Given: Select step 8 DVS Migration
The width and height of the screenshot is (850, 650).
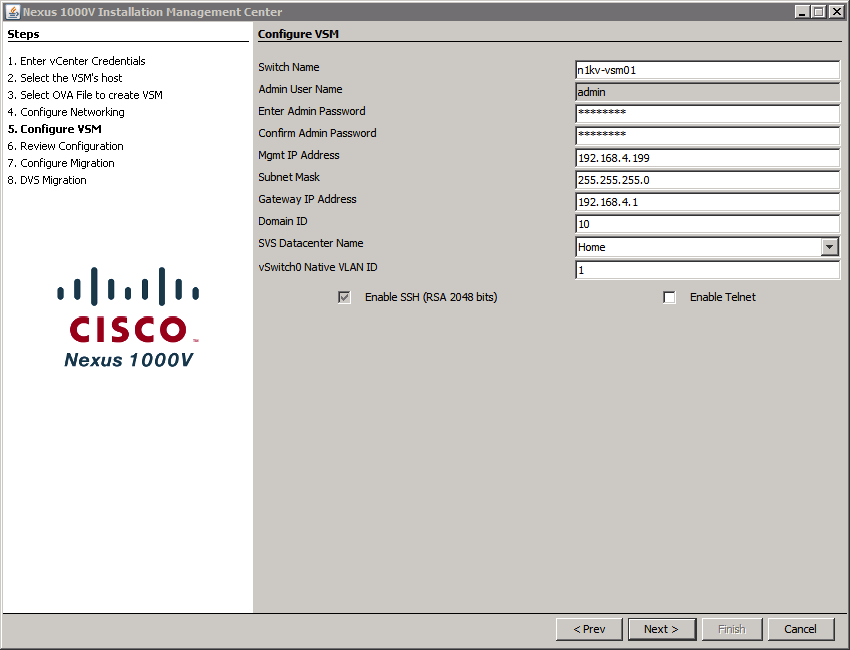Looking at the screenshot, I should (47, 180).
